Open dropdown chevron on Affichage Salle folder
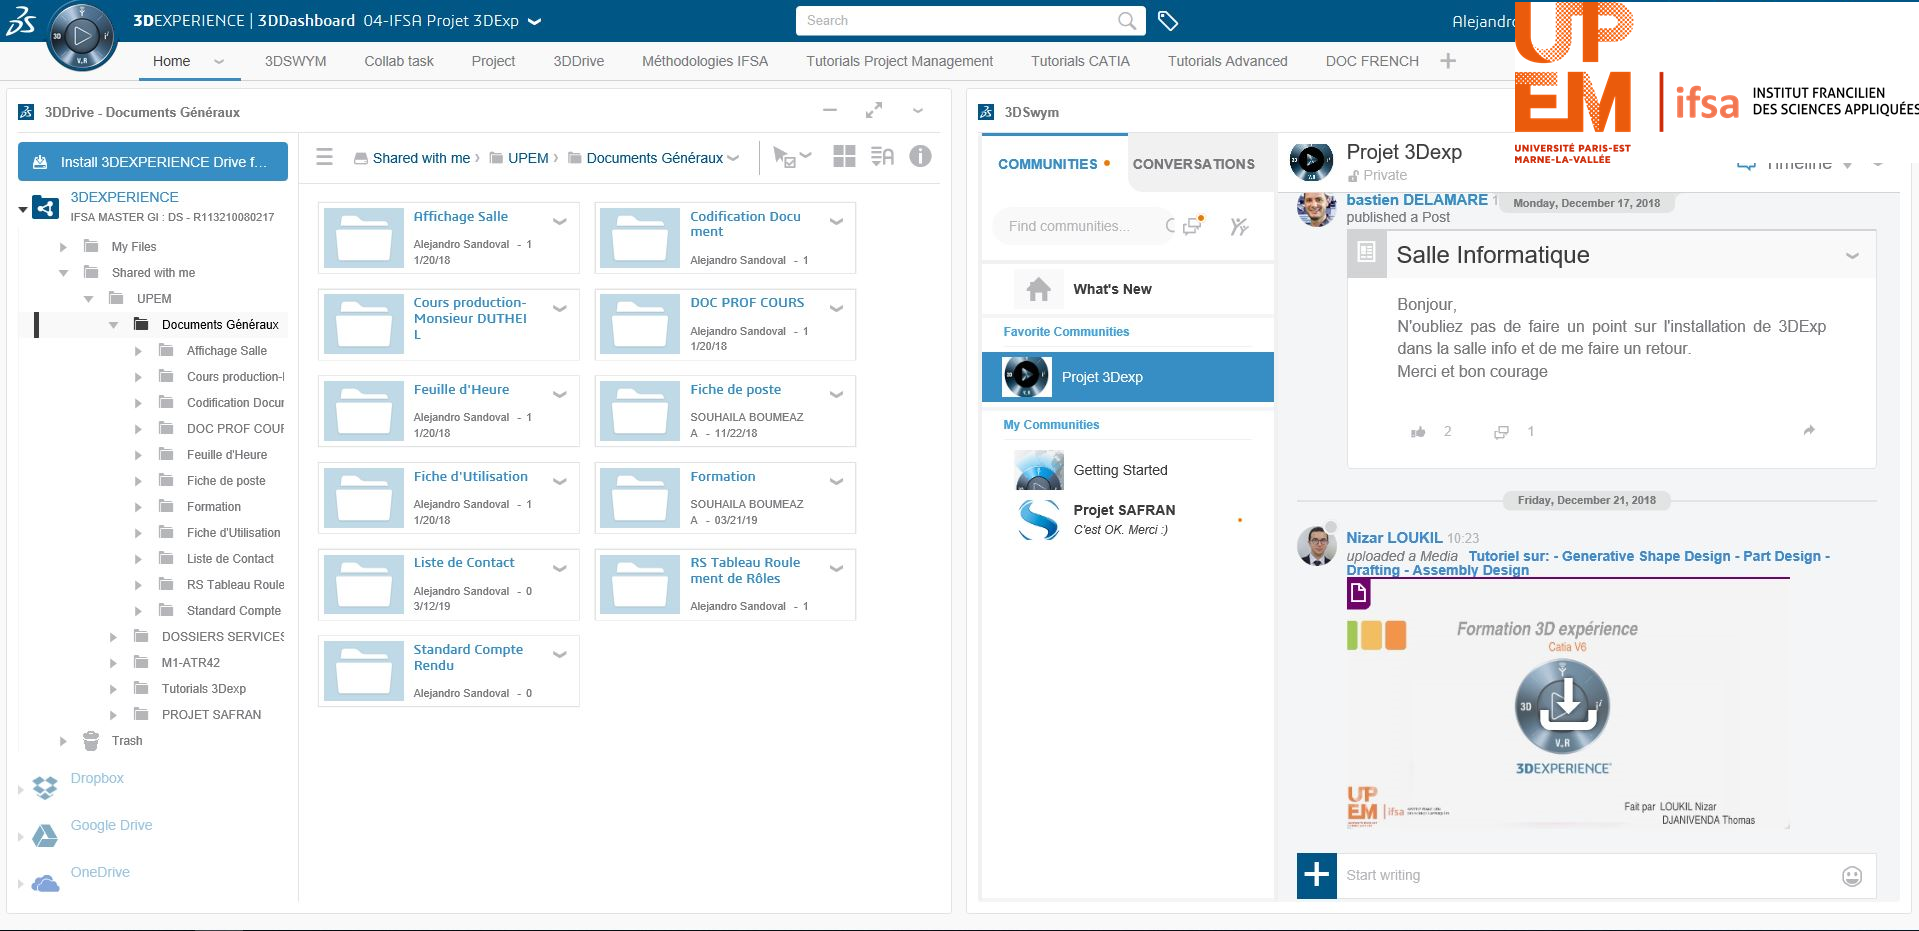Image resolution: width=1919 pixels, height=931 pixels. 560,222
